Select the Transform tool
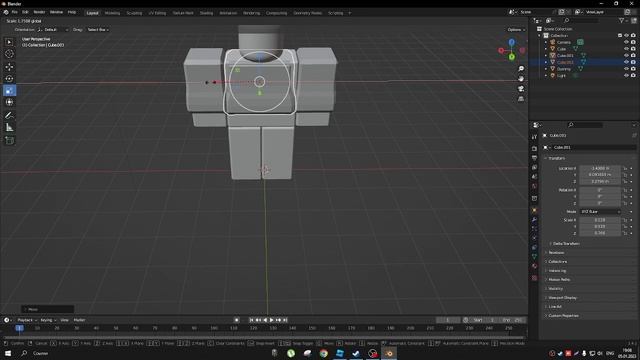 tap(9, 102)
